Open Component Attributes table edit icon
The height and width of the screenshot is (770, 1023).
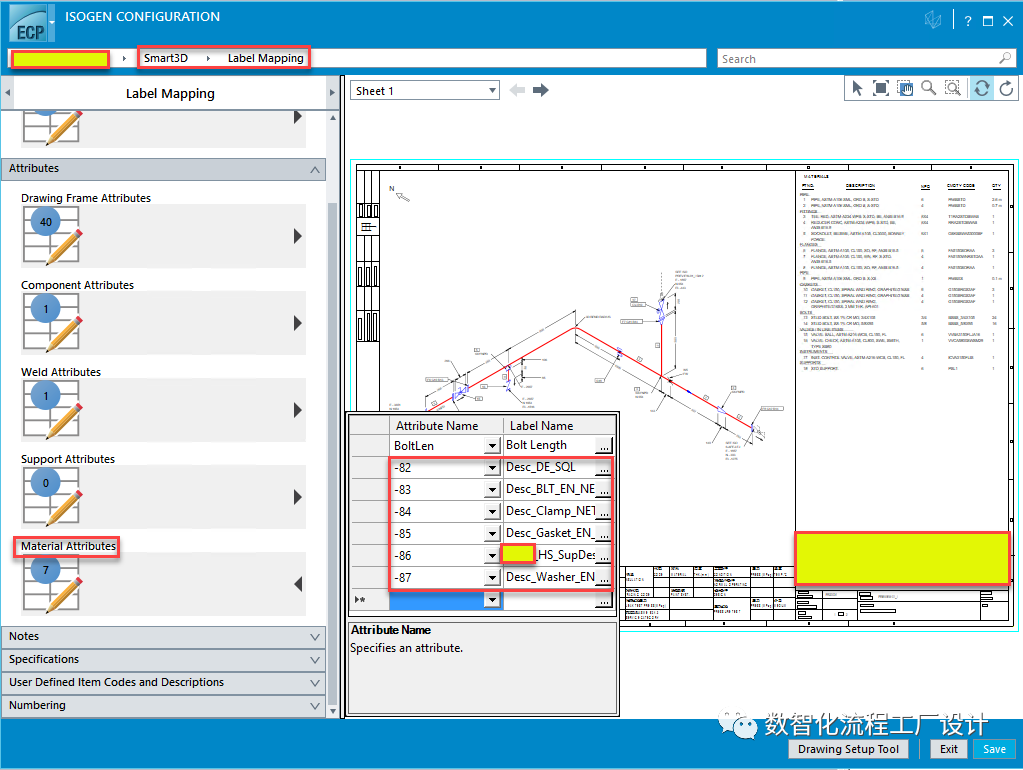[x=52, y=322]
